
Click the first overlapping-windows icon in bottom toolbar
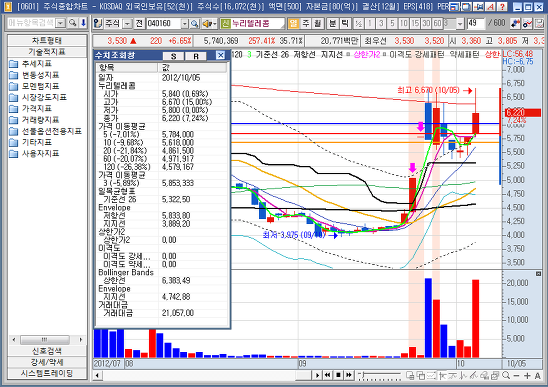pos(410,375)
